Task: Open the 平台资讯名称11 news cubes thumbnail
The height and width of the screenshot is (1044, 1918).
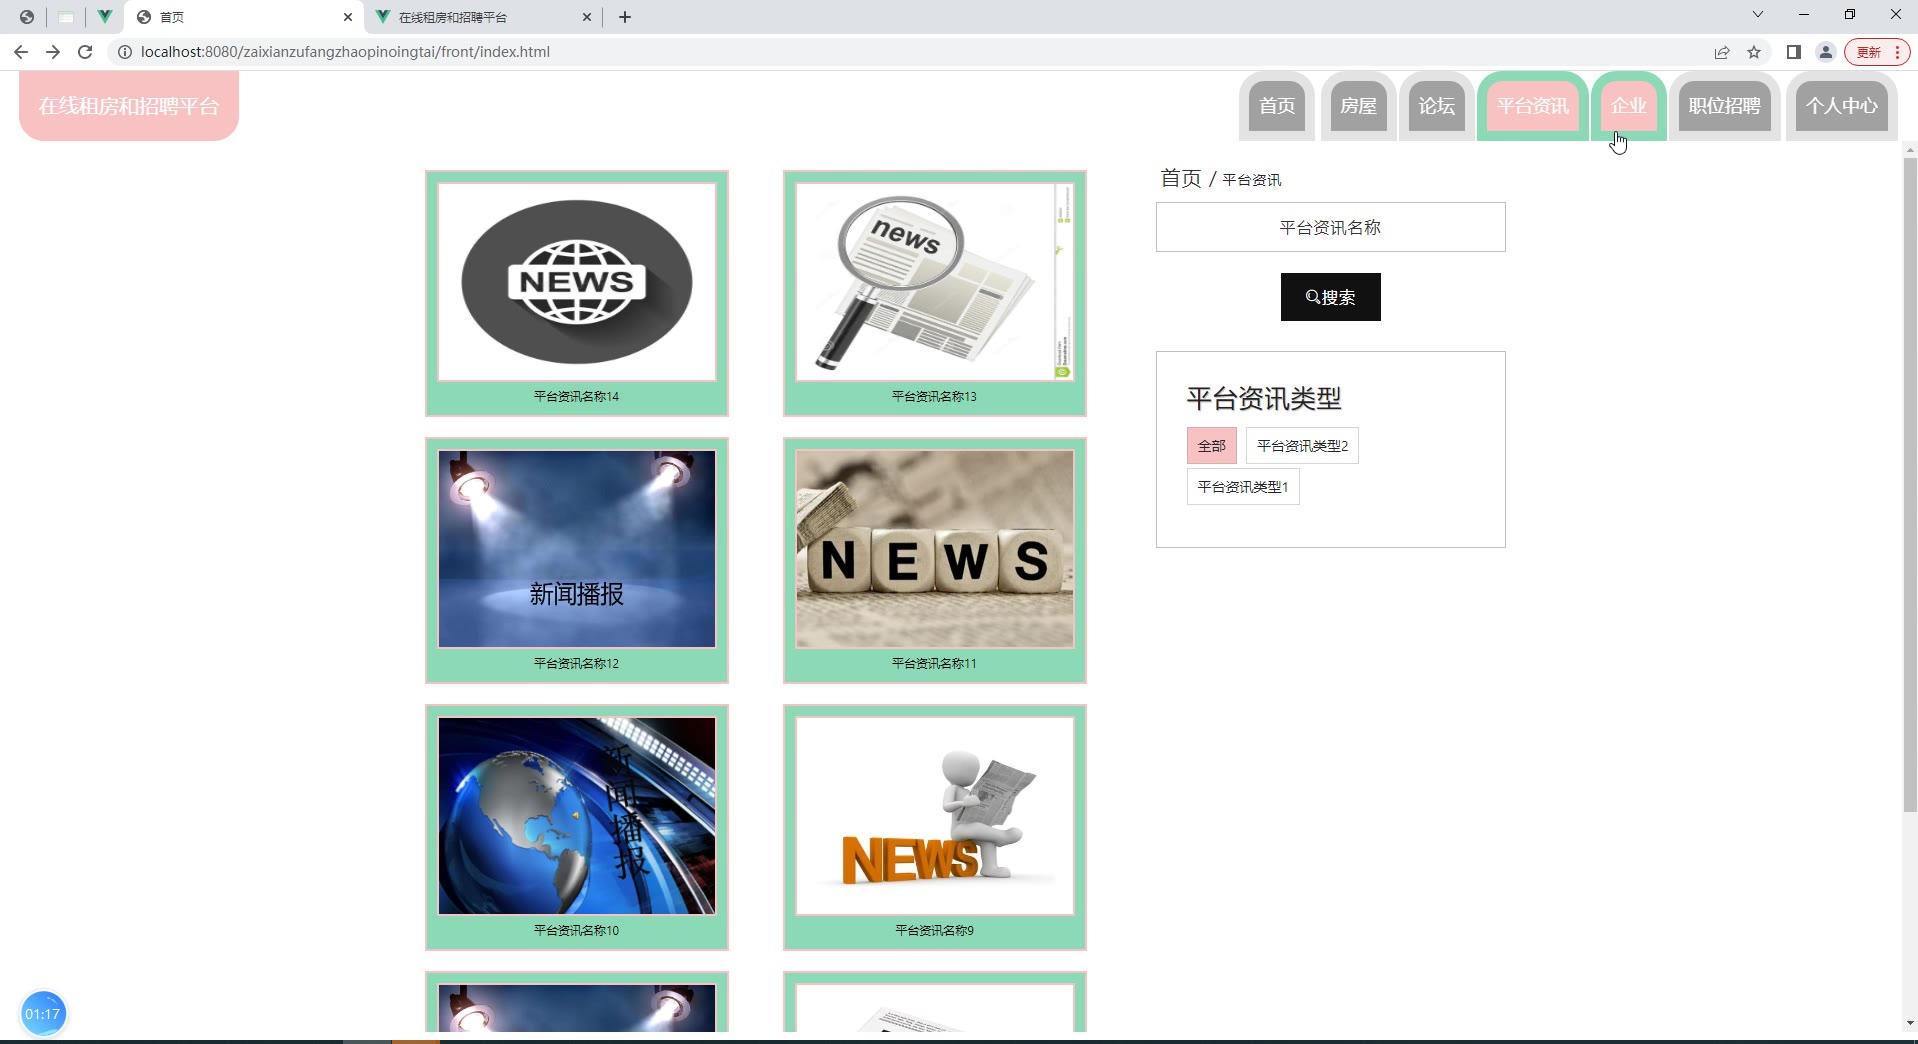Action: pyautogui.click(x=935, y=549)
